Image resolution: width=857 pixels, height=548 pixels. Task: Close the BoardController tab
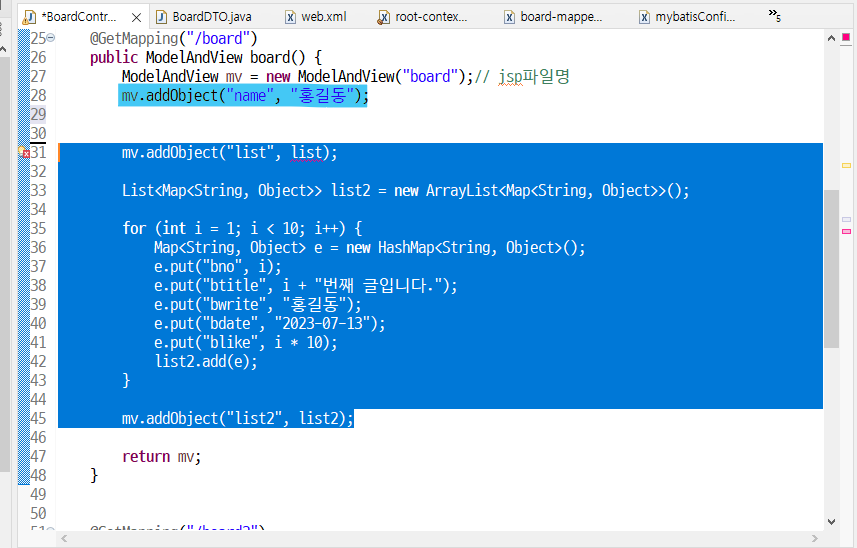click(137, 17)
